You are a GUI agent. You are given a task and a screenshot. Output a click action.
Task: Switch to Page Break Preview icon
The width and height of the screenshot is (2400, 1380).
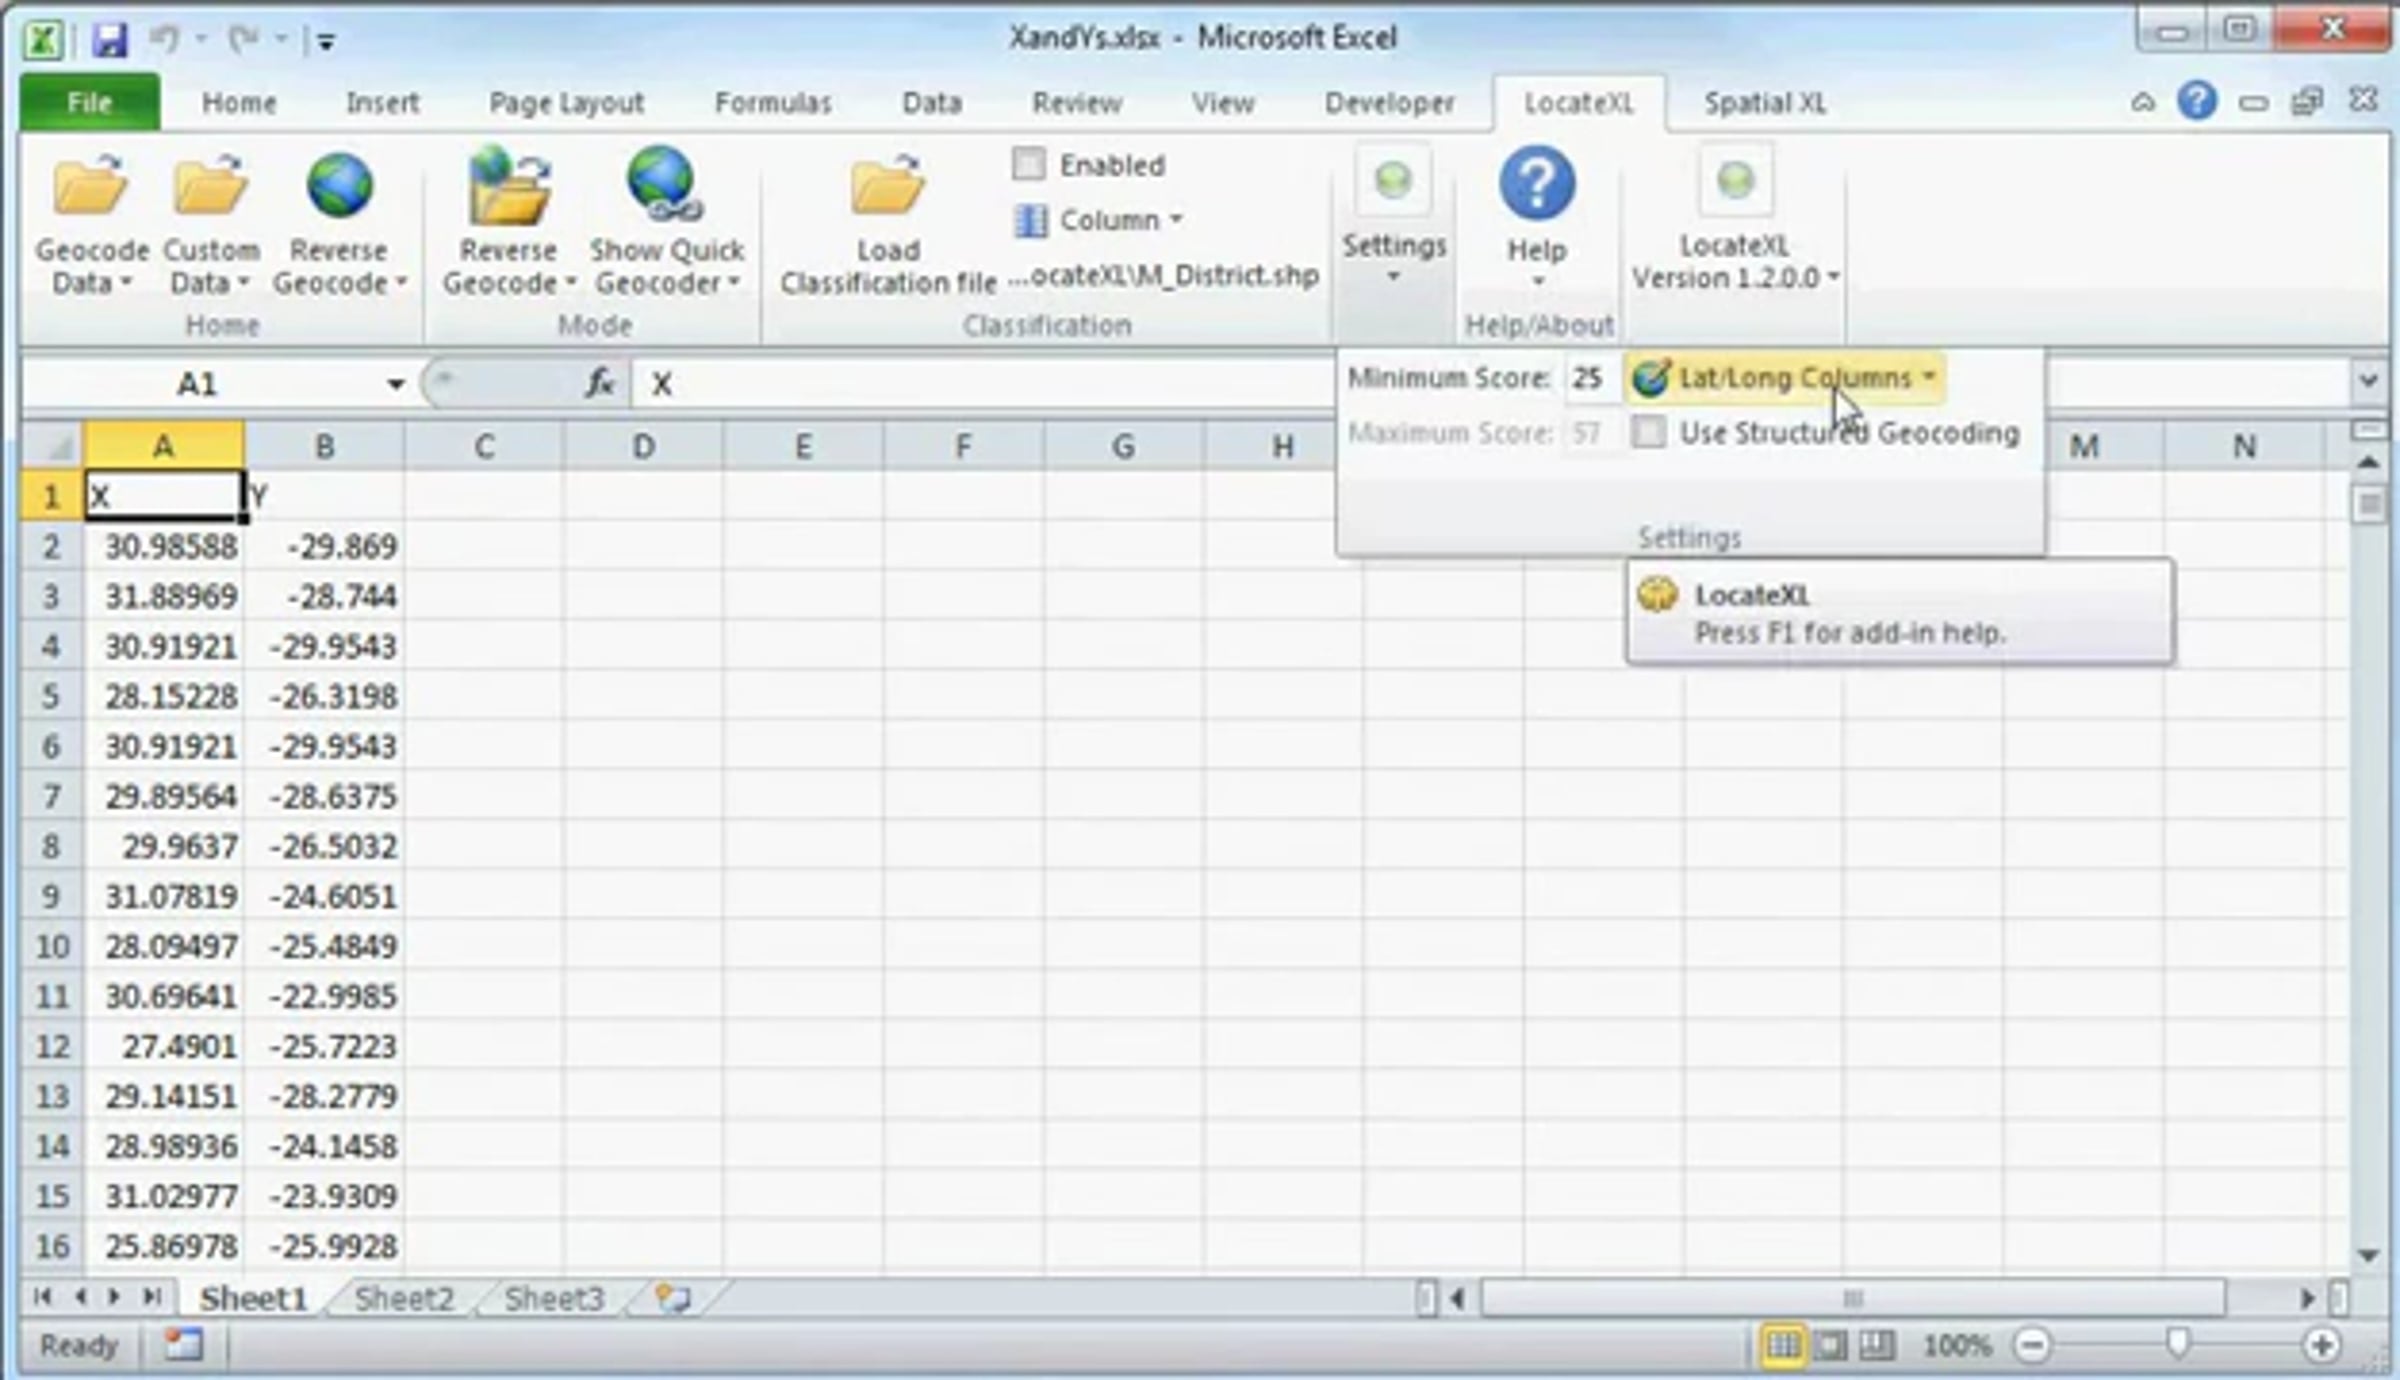(x=1877, y=1346)
